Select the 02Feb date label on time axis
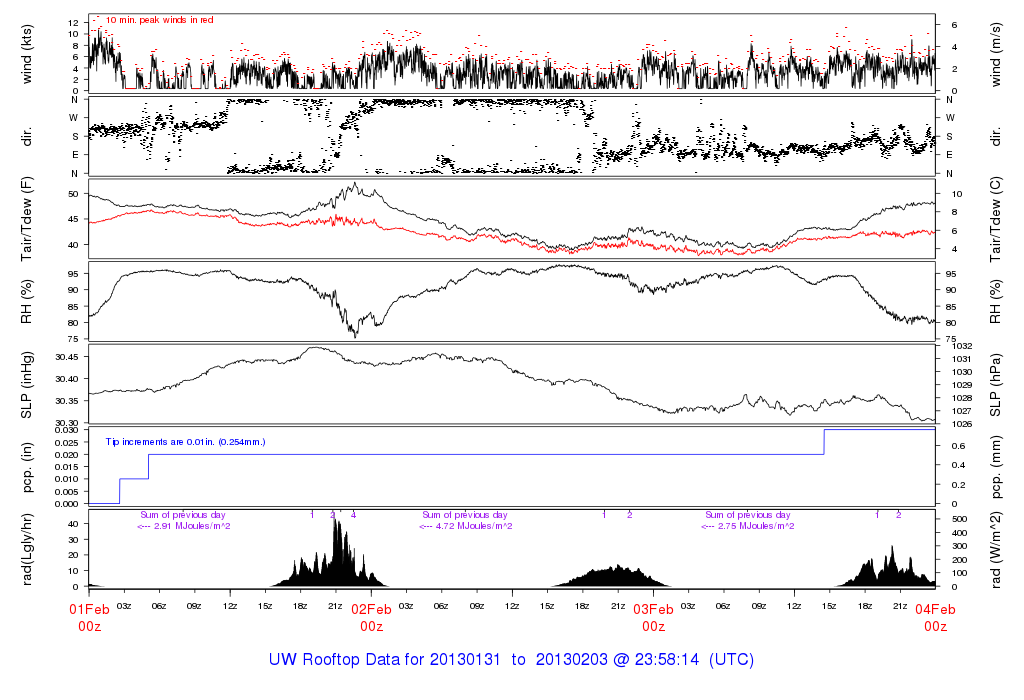Image resolution: width=1024 pixels, height=700 pixels. 371,610
